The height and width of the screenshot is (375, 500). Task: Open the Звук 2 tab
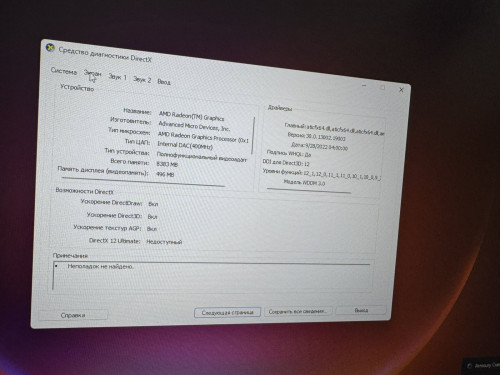coord(142,80)
